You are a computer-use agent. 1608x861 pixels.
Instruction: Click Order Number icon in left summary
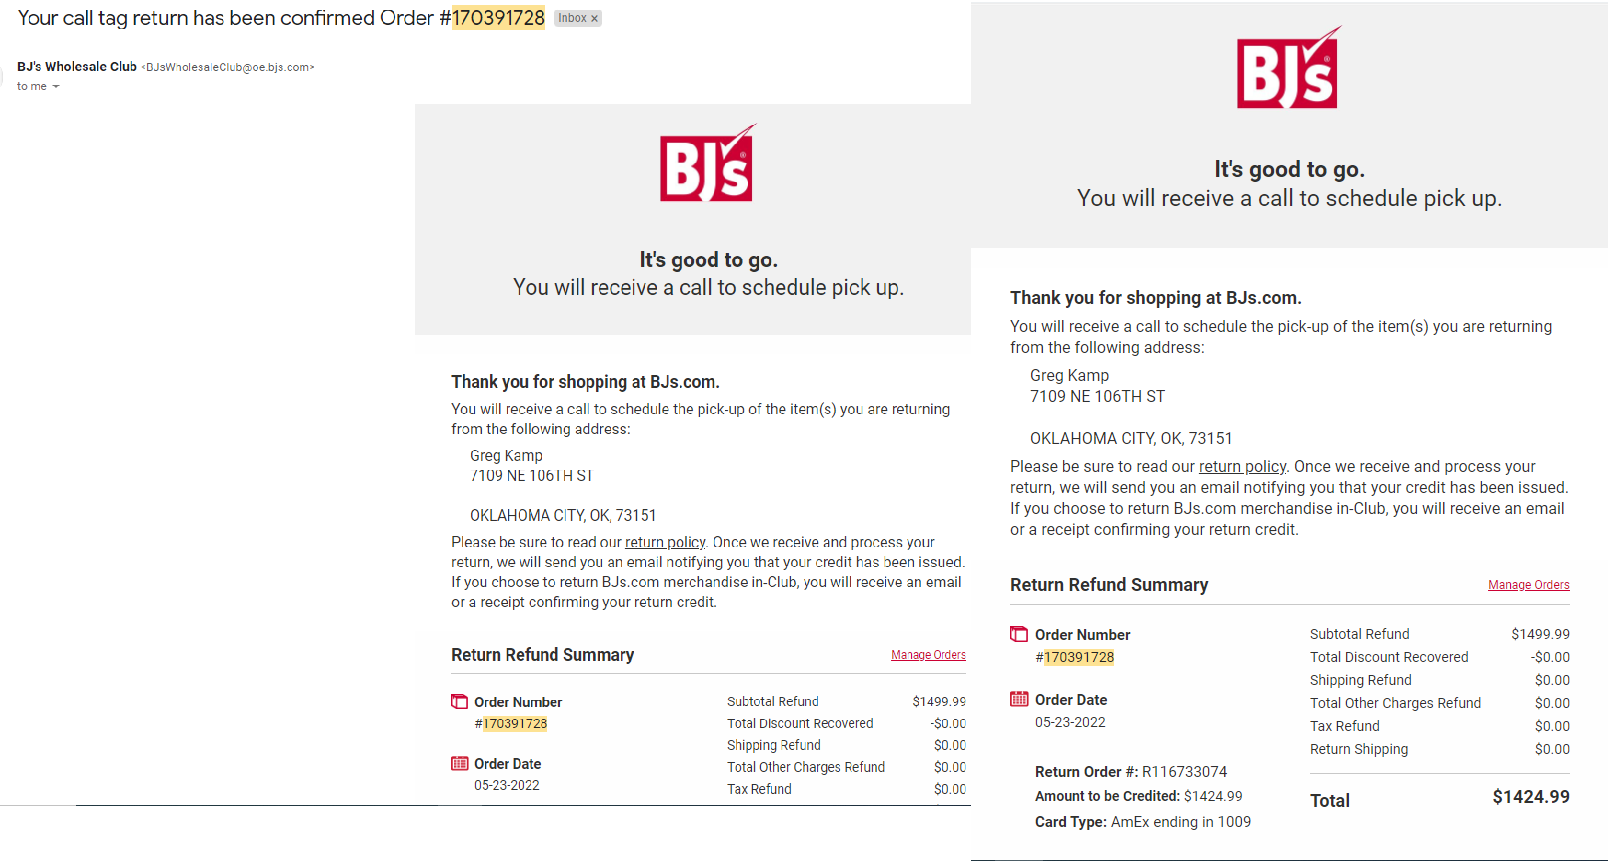(x=459, y=702)
